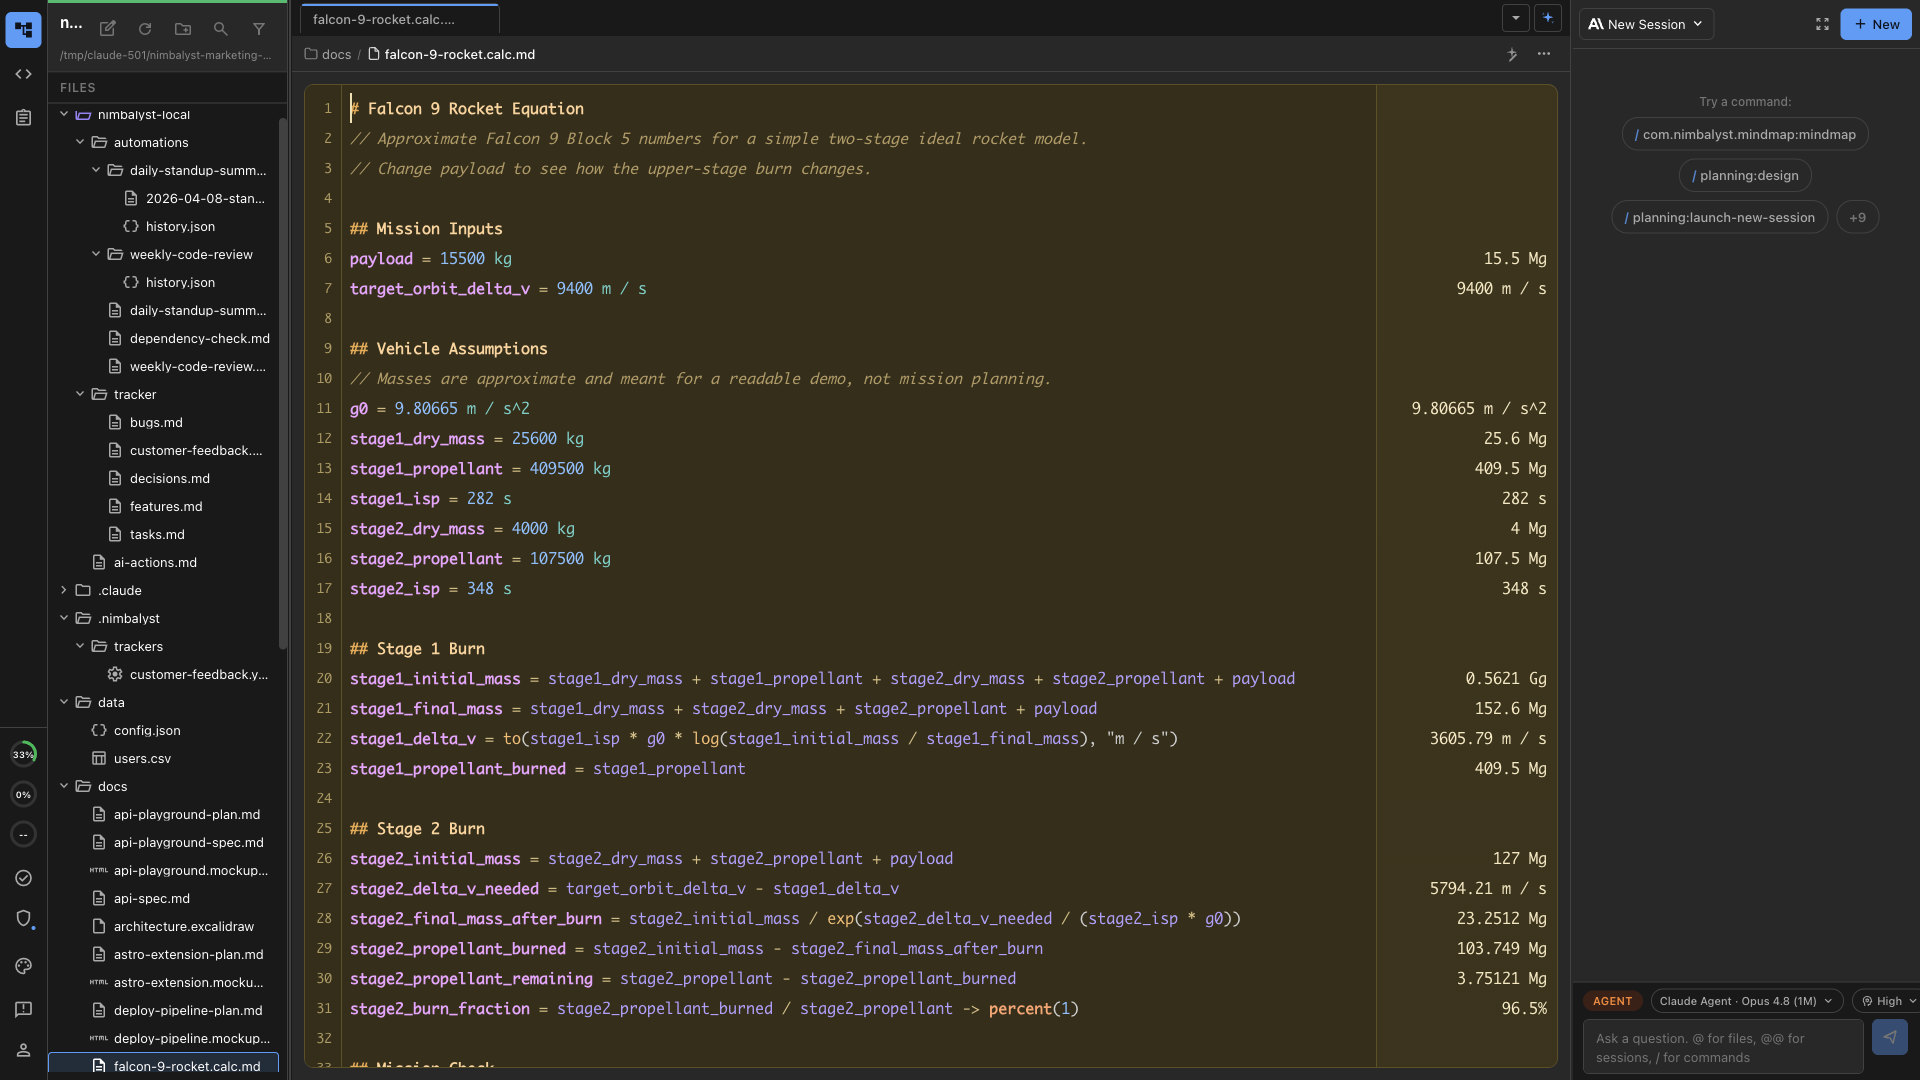Open the New Session dropdown
The width and height of the screenshot is (1920, 1080).
click(x=1646, y=24)
